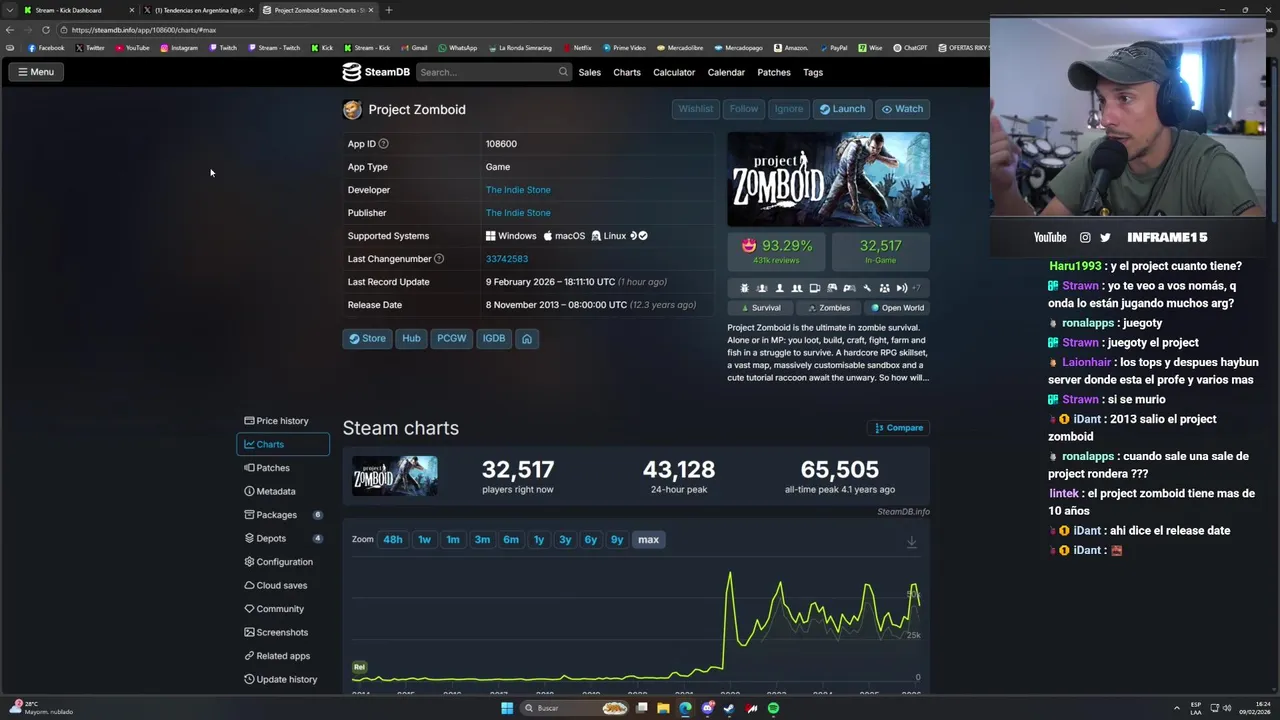Screen dimensions: 1280x720
Task: Toggle Follow for Project Zomboid
Action: point(744,109)
